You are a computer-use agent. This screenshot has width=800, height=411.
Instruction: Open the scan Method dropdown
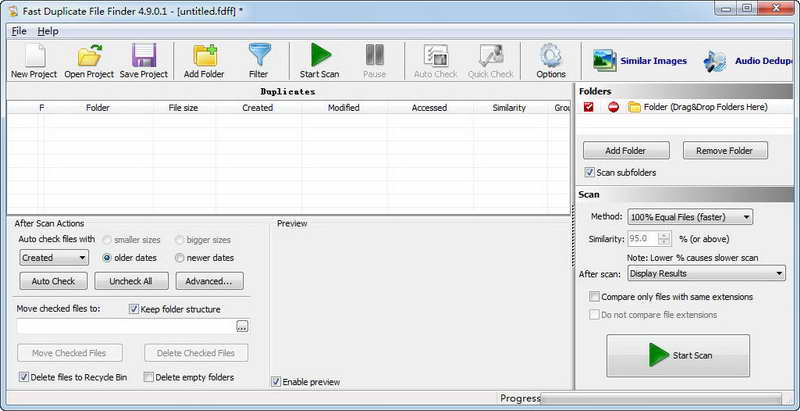690,217
